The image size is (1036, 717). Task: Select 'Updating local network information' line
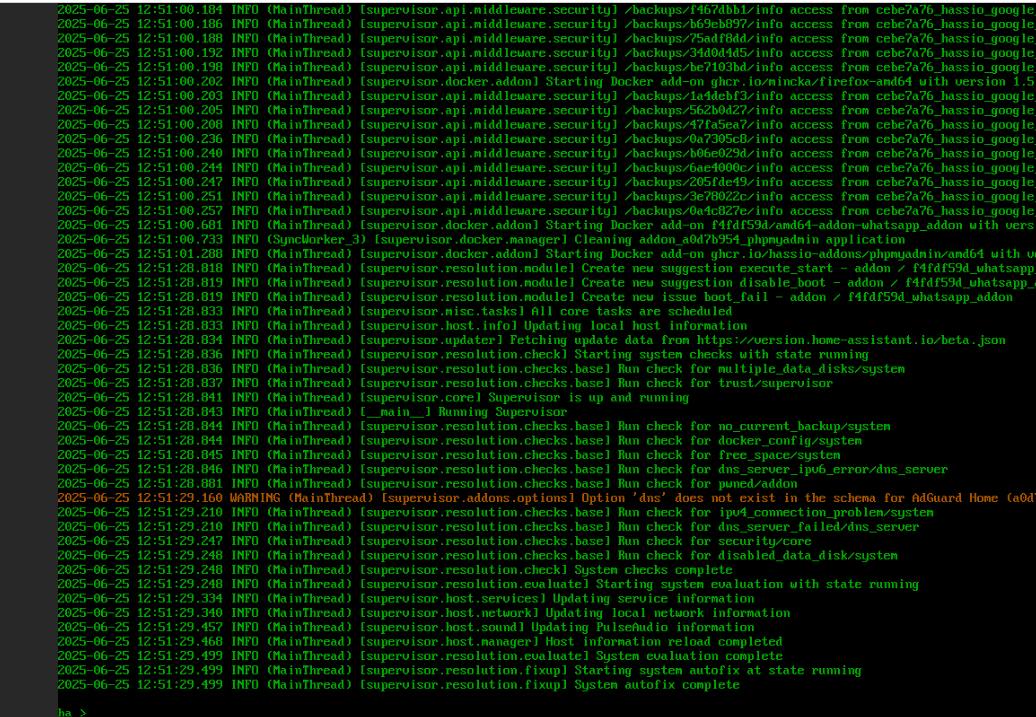[x=424, y=613]
